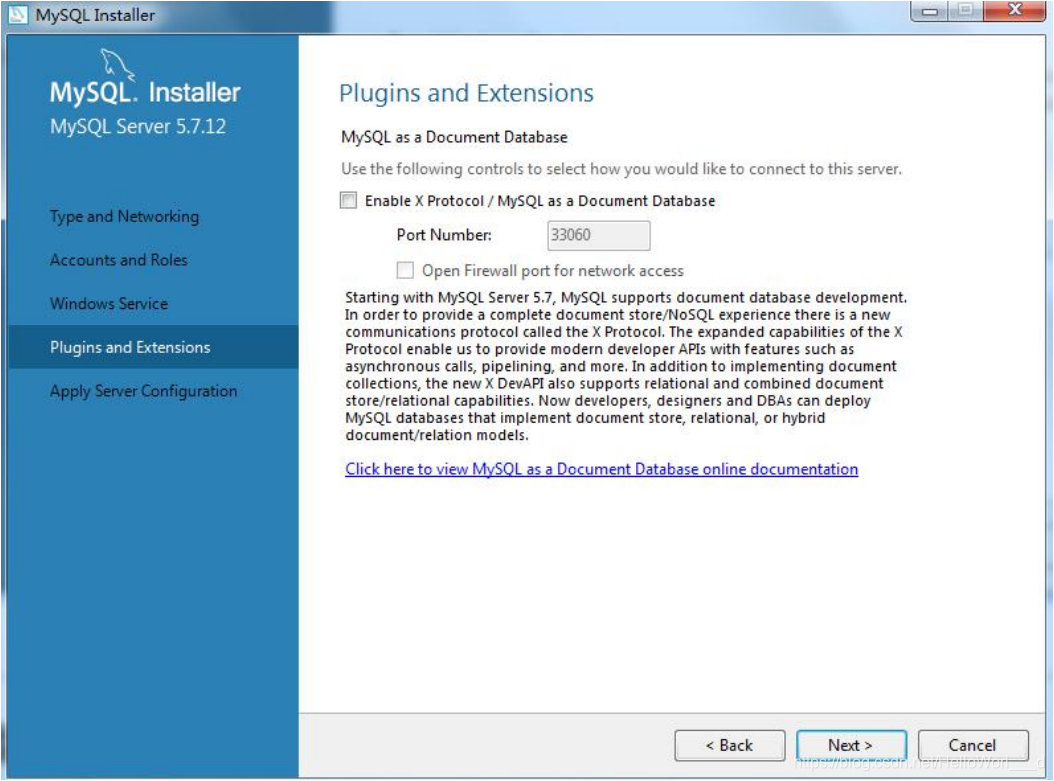Click 'MySQL as a Document Database' subtitle
The width and height of the screenshot is (1054, 781).
(x=454, y=137)
